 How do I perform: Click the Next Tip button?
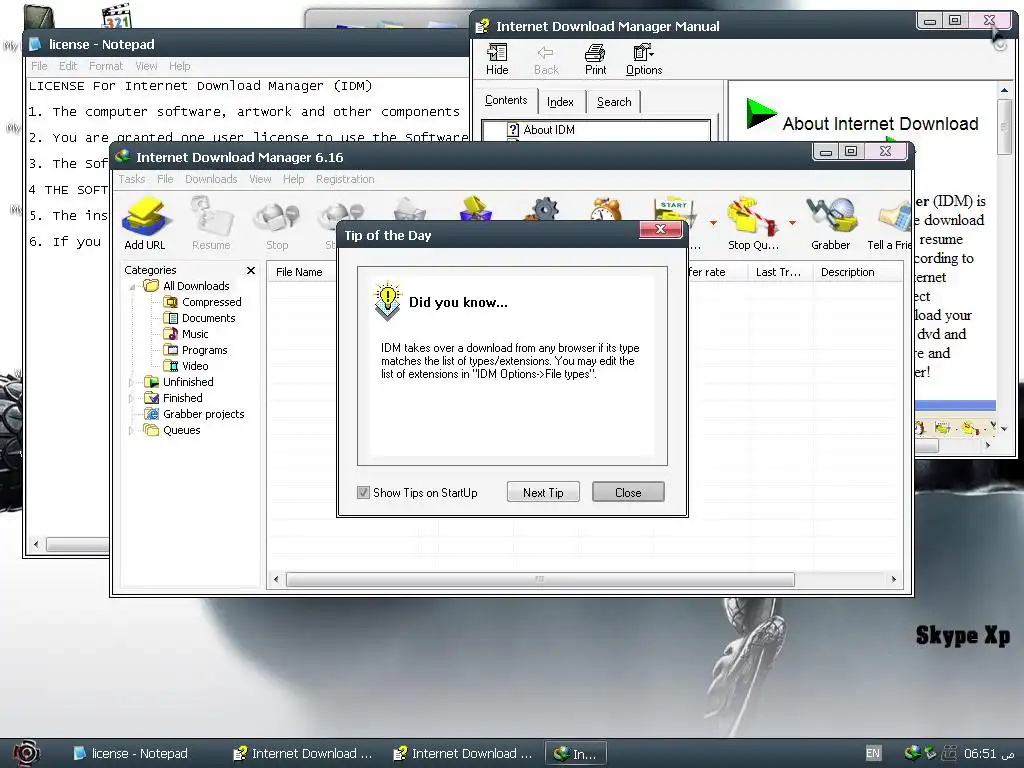(x=543, y=492)
